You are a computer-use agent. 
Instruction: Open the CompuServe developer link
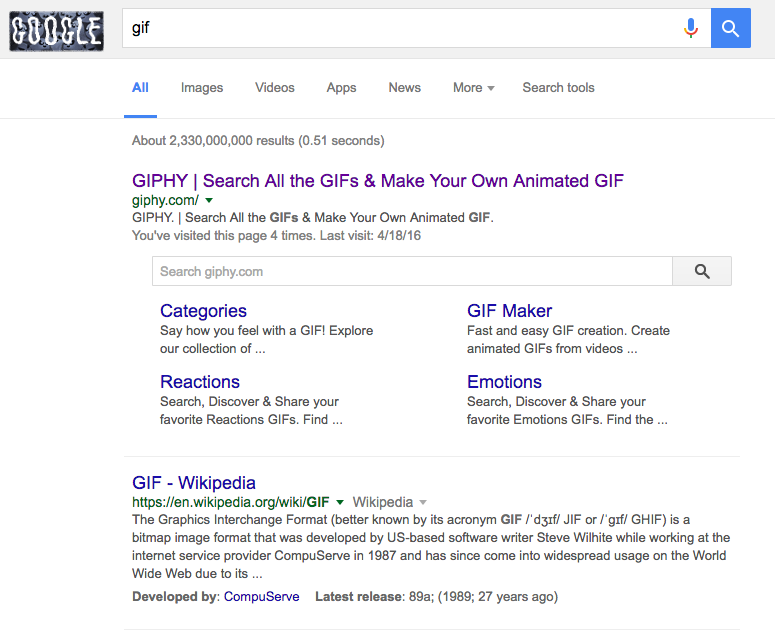pos(261,596)
